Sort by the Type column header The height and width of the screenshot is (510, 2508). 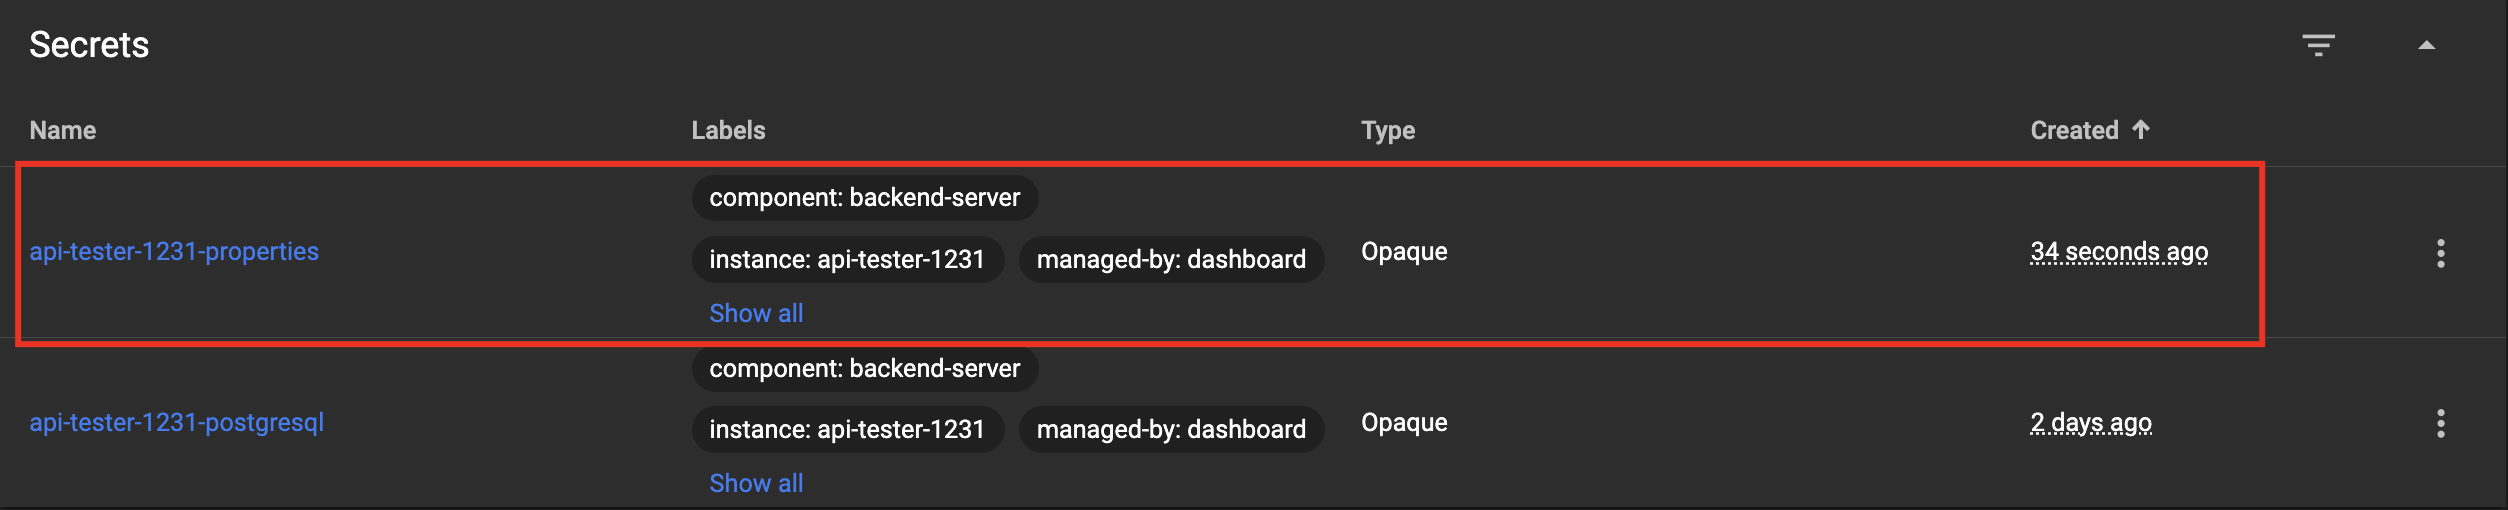[x=1388, y=131]
